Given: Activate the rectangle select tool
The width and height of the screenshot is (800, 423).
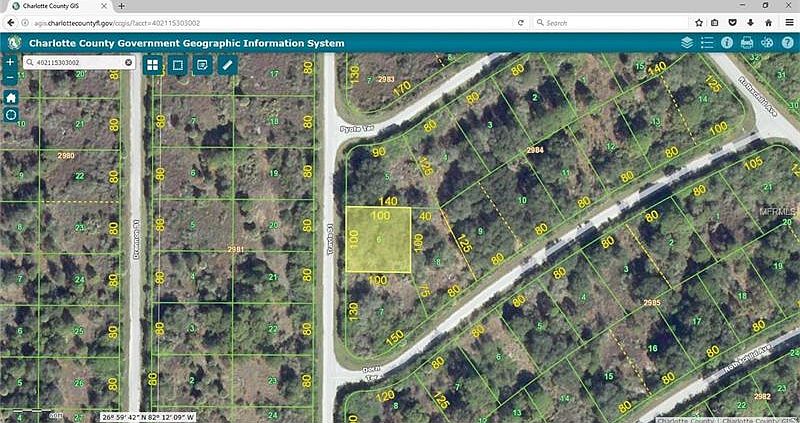Looking at the screenshot, I should point(177,65).
